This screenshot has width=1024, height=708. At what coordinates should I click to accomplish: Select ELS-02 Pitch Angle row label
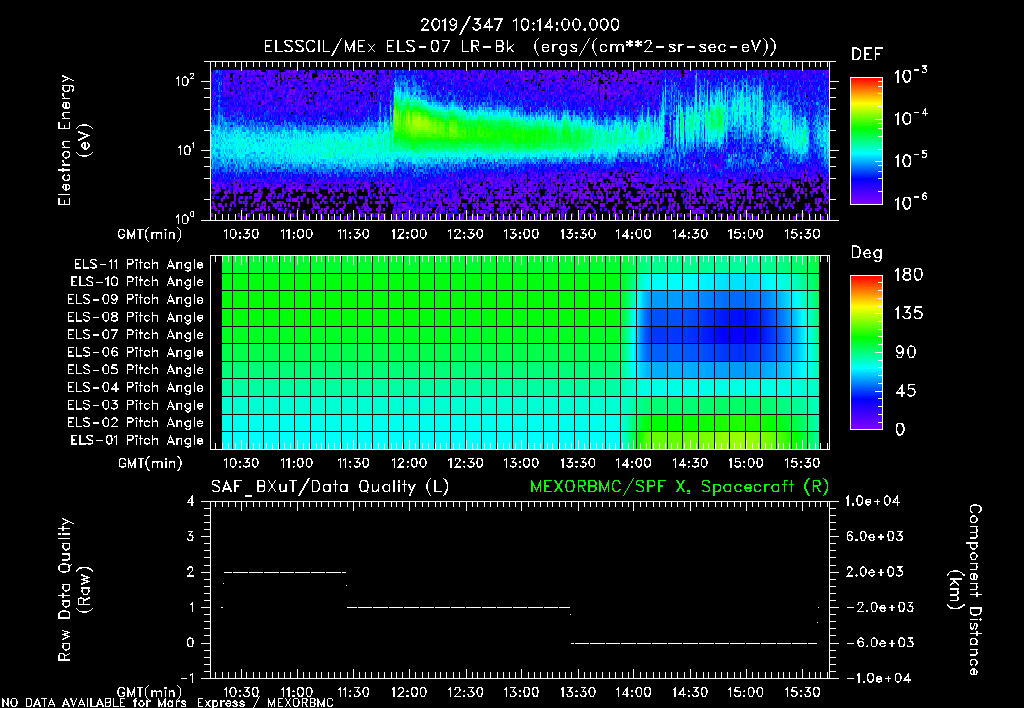(136, 423)
